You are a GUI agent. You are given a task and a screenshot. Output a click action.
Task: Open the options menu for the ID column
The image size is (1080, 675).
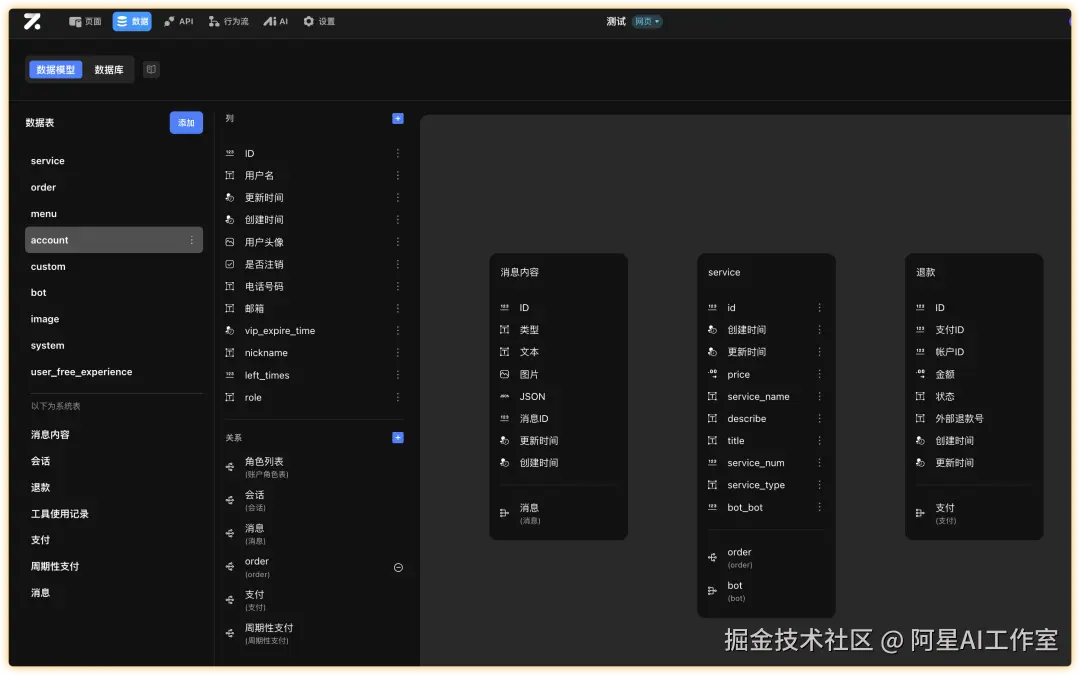click(x=398, y=153)
